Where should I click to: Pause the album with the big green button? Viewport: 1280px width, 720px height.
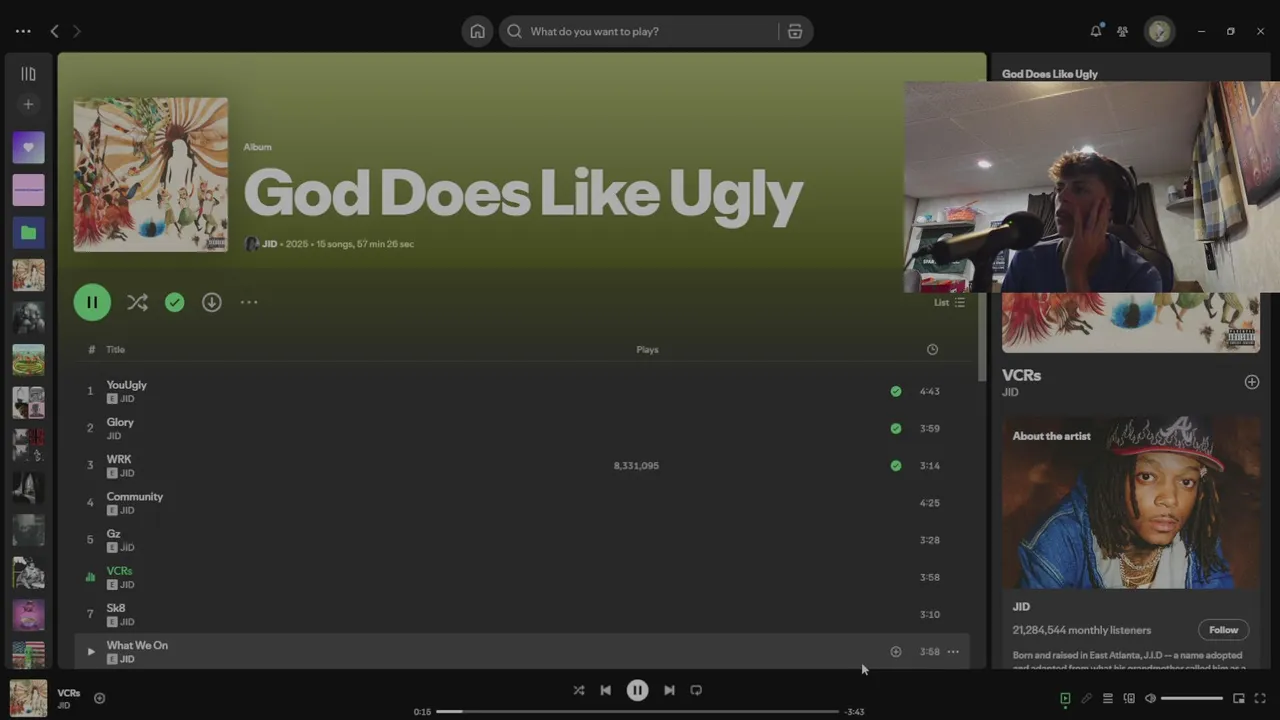pyautogui.click(x=92, y=302)
